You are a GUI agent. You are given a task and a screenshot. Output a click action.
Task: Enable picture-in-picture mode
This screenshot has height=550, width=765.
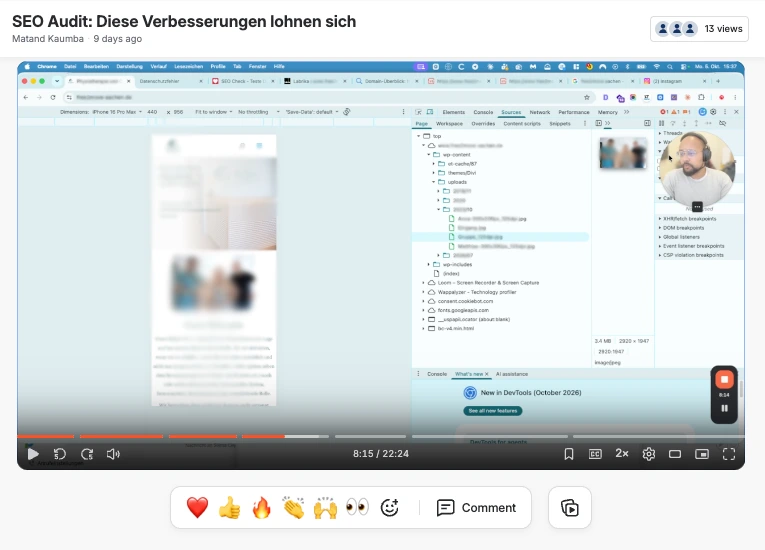pyautogui.click(x=702, y=454)
